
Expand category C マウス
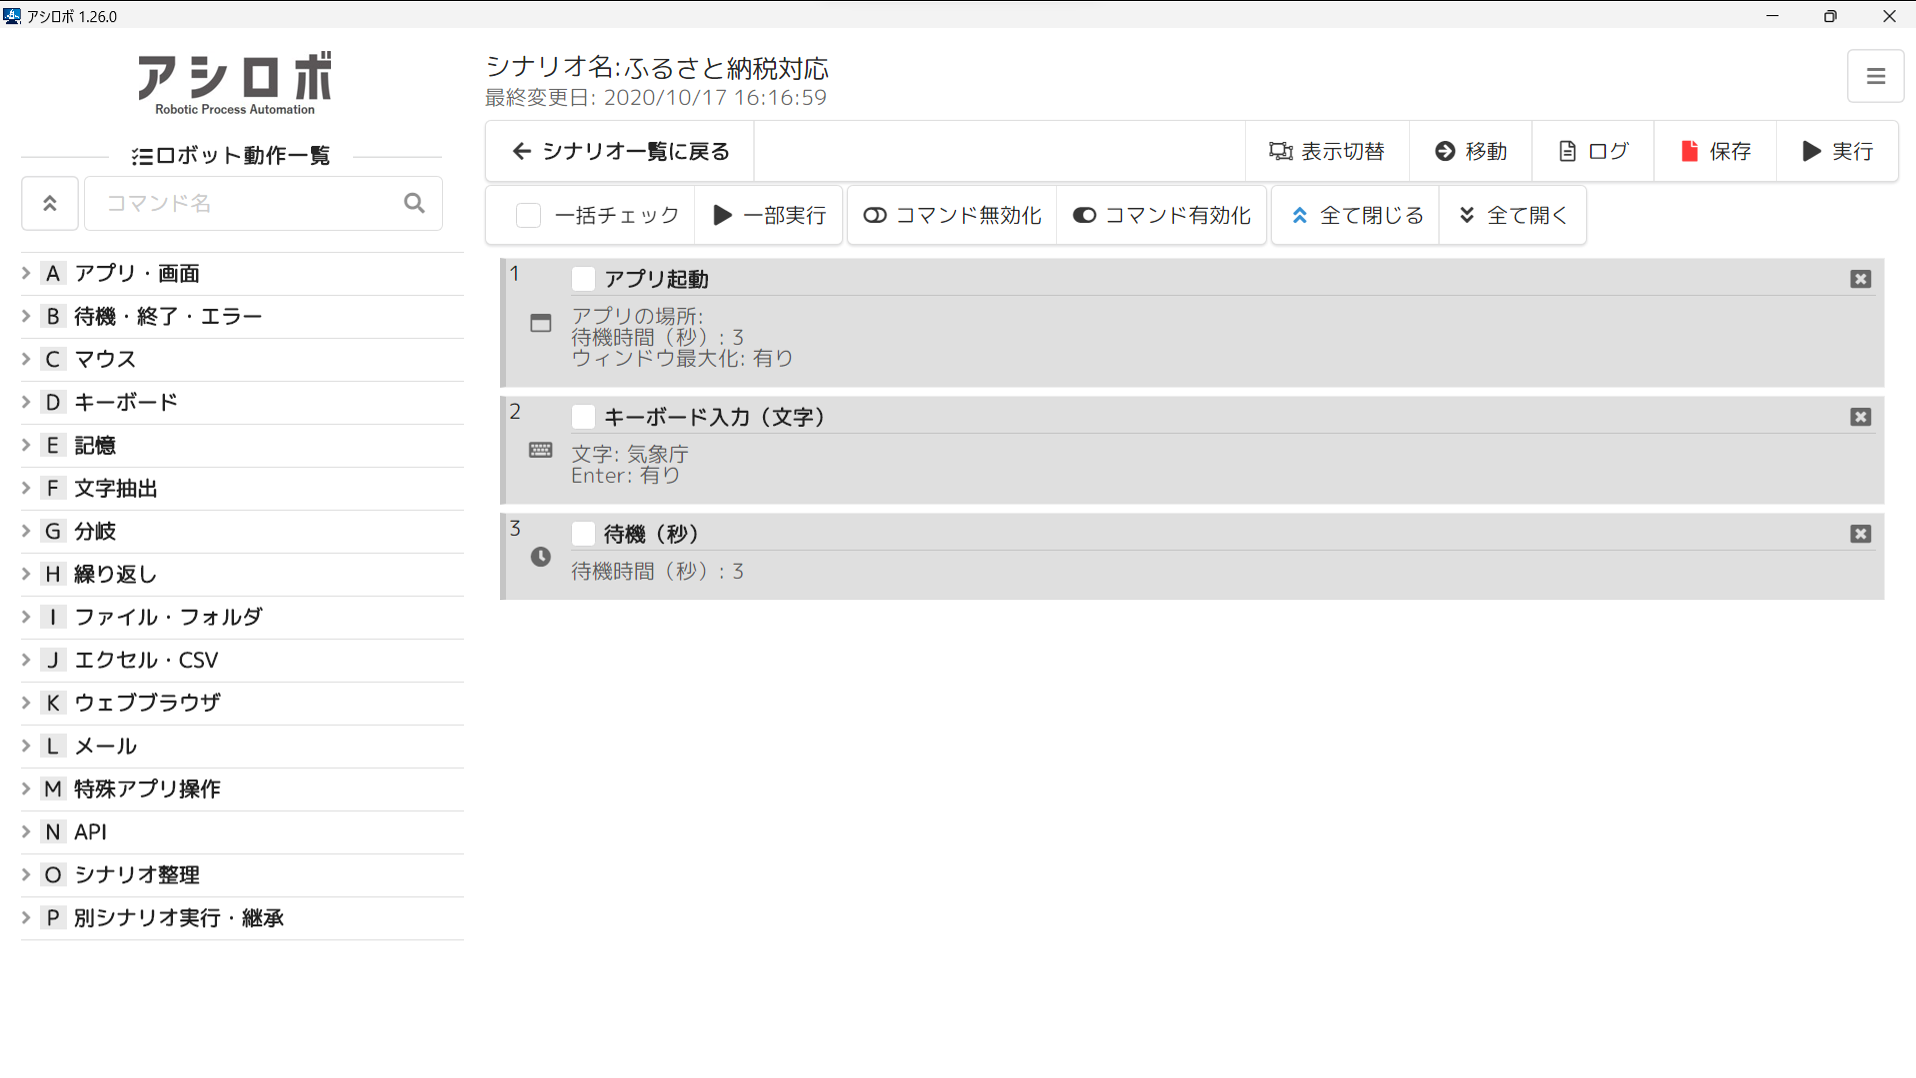pos(242,359)
